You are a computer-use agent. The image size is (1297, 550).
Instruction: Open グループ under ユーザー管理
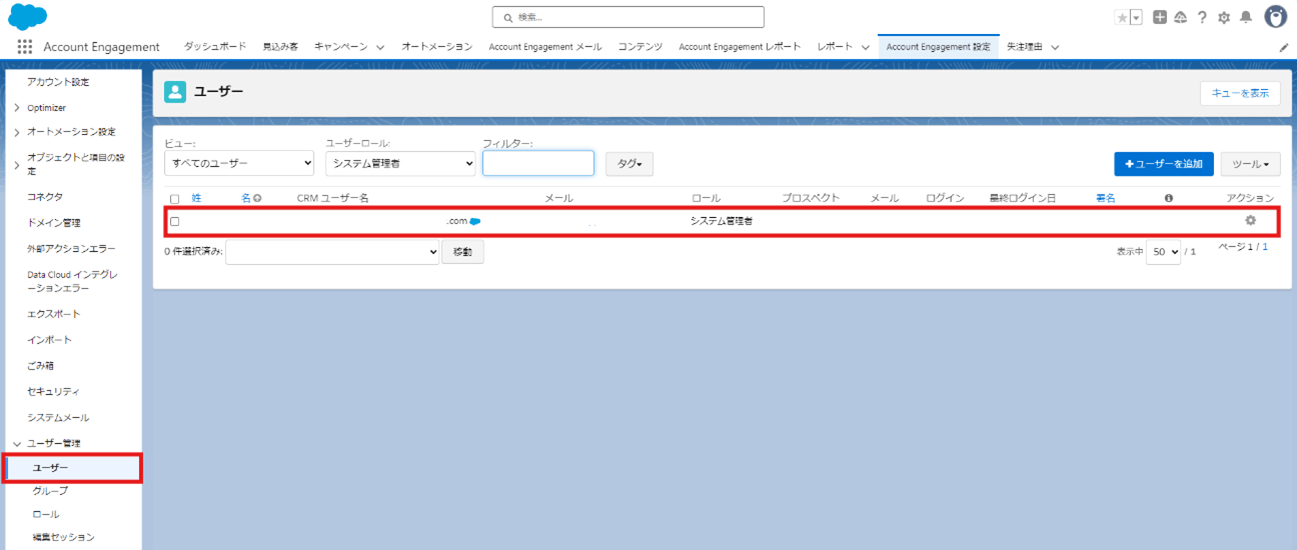[50, 491]
